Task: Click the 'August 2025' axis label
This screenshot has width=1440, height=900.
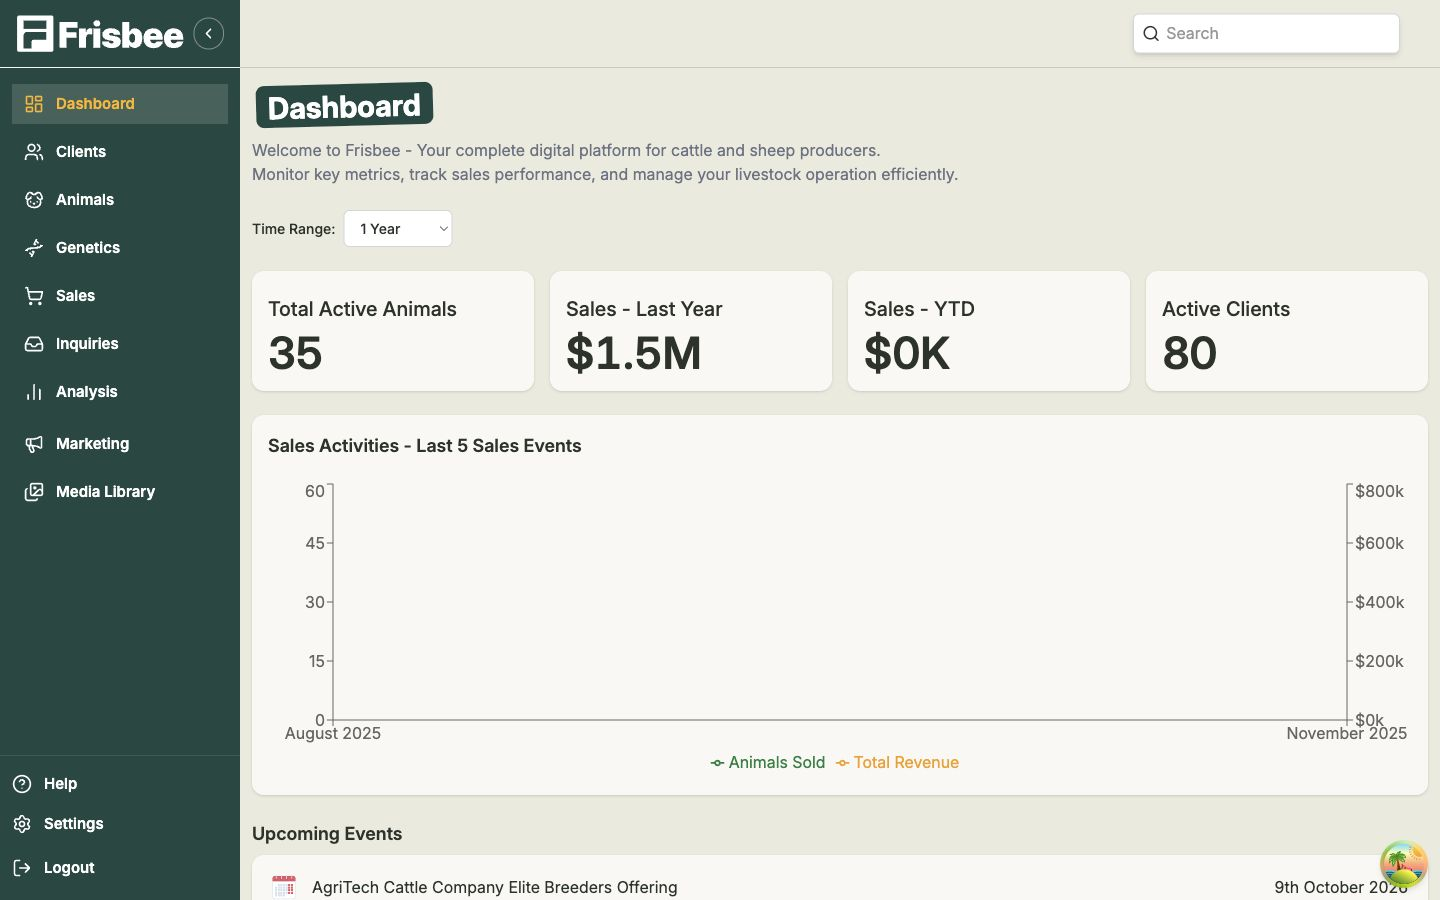Action: pyautogui.click(x=333, y=734)
